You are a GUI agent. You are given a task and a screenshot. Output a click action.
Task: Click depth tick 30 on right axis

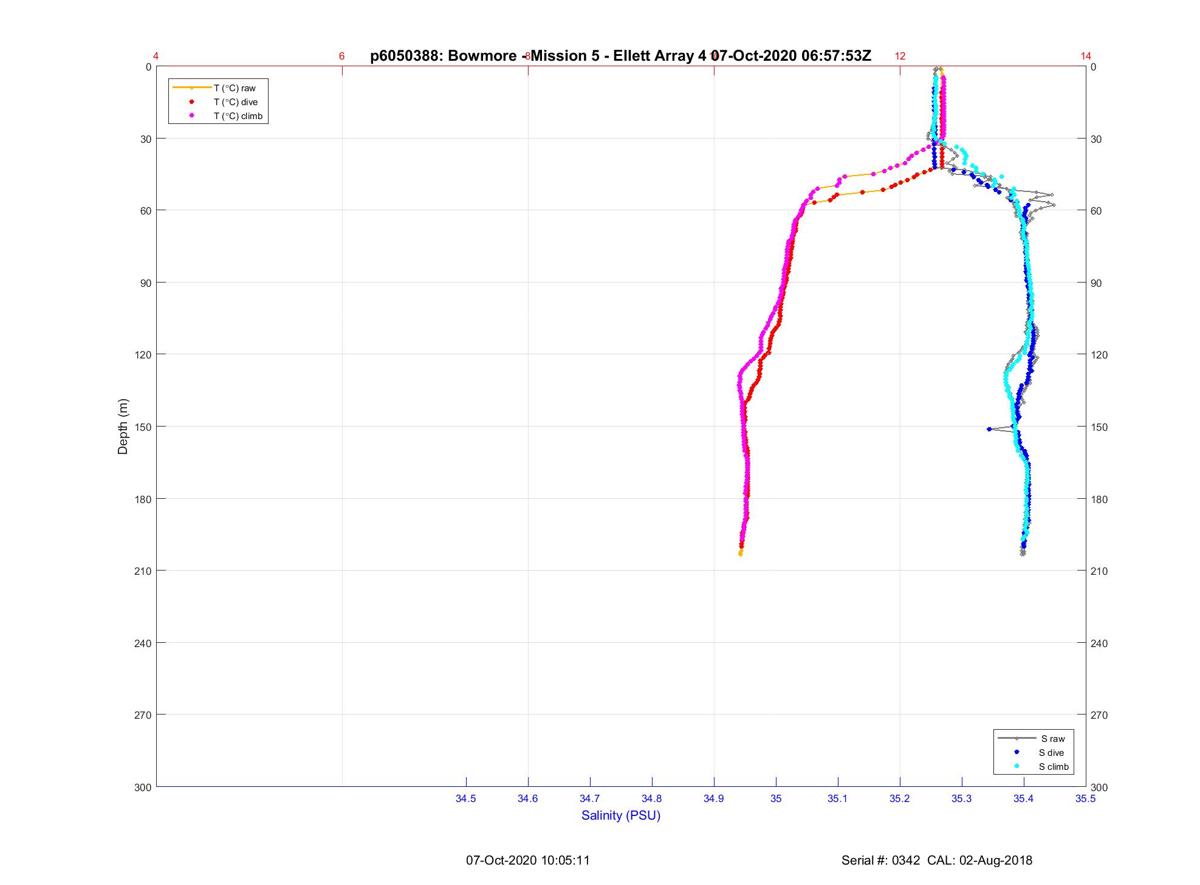coord(1097,139)
